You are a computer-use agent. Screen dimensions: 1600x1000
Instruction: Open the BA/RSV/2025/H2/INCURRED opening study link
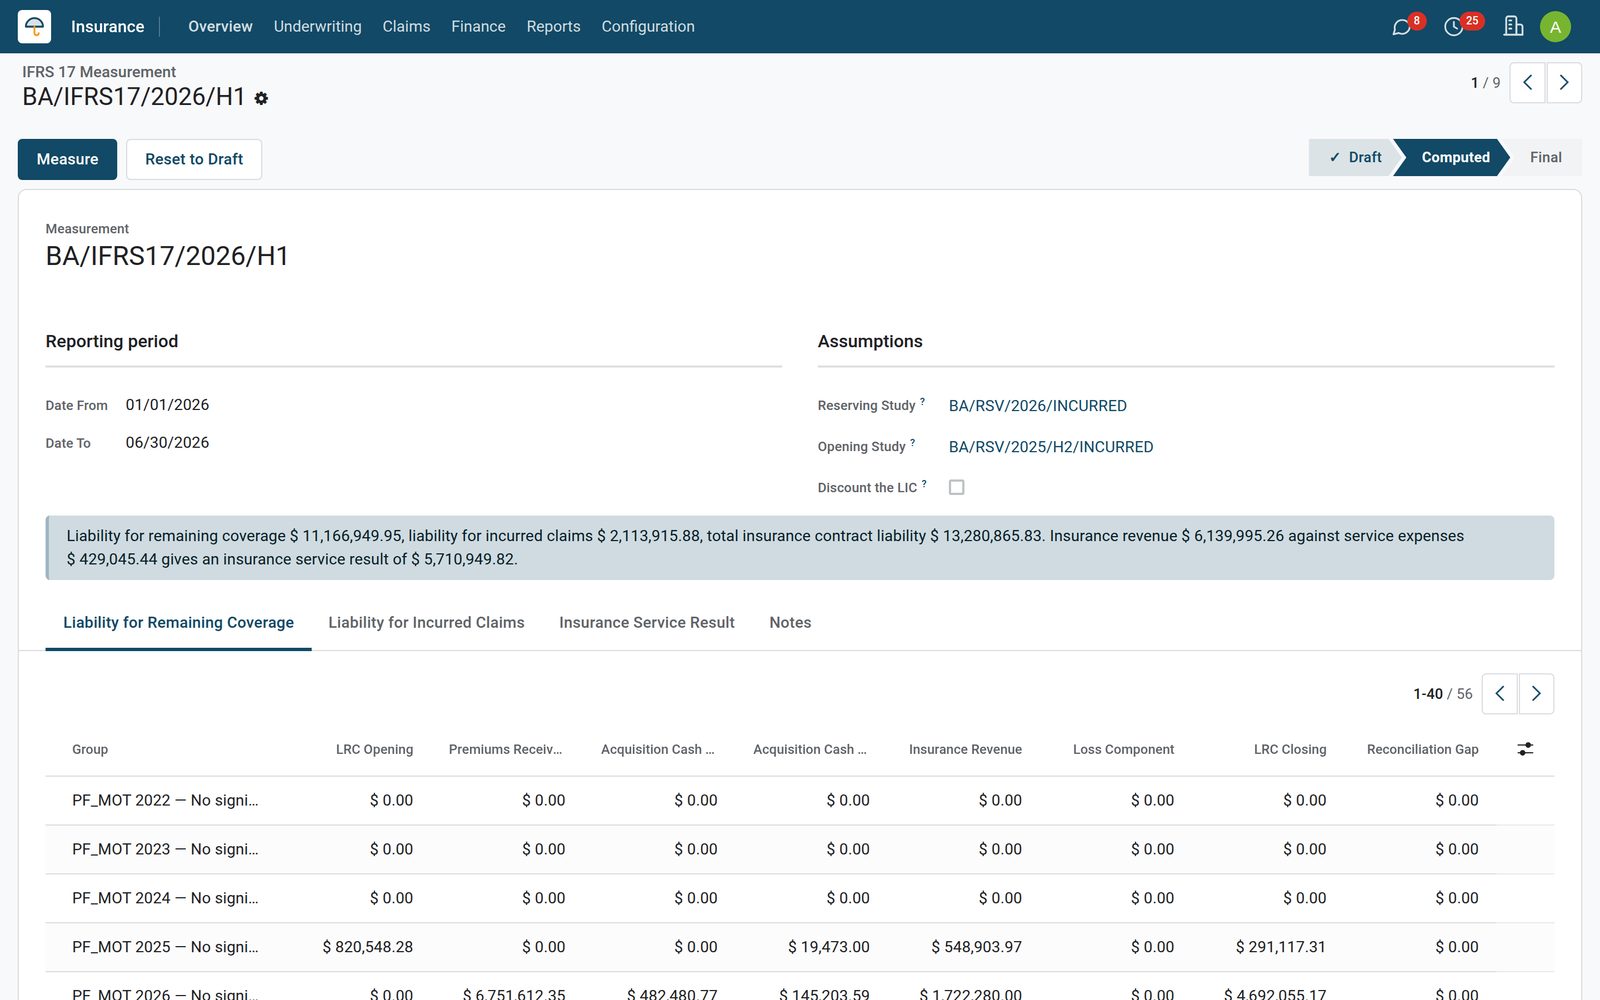[x=1051, y=446]
